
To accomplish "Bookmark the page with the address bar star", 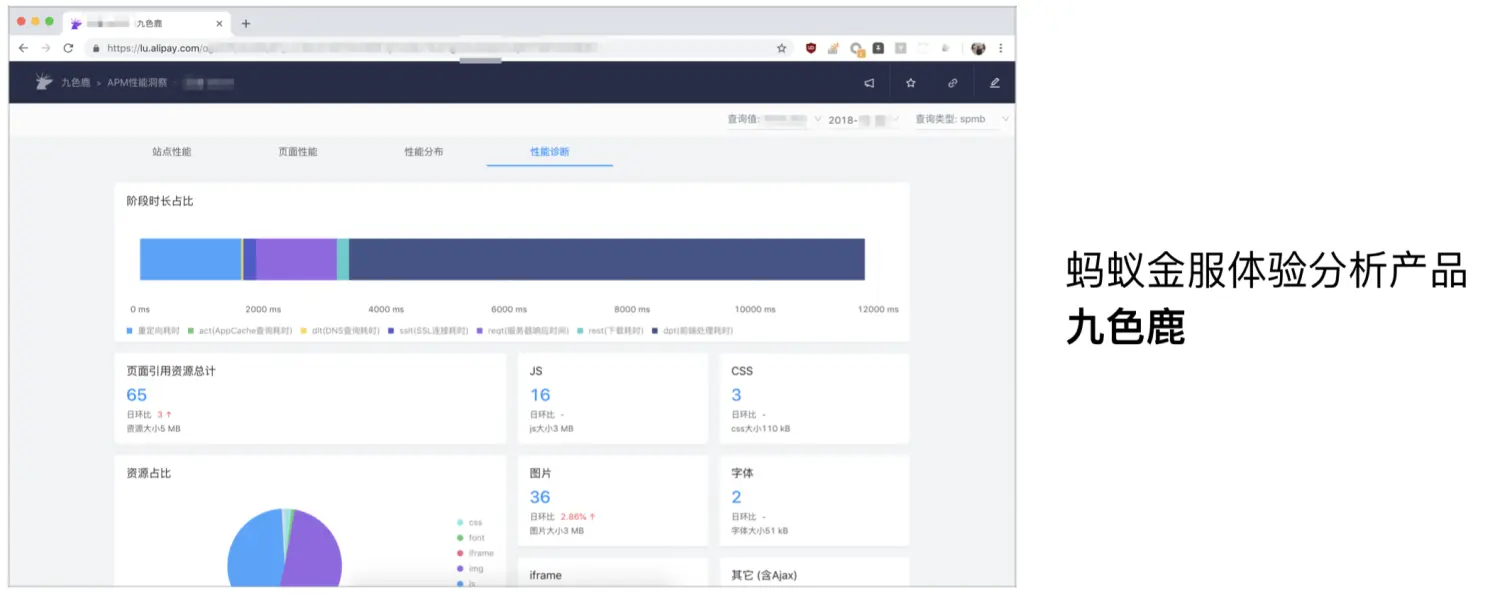I will pos(782,48).
